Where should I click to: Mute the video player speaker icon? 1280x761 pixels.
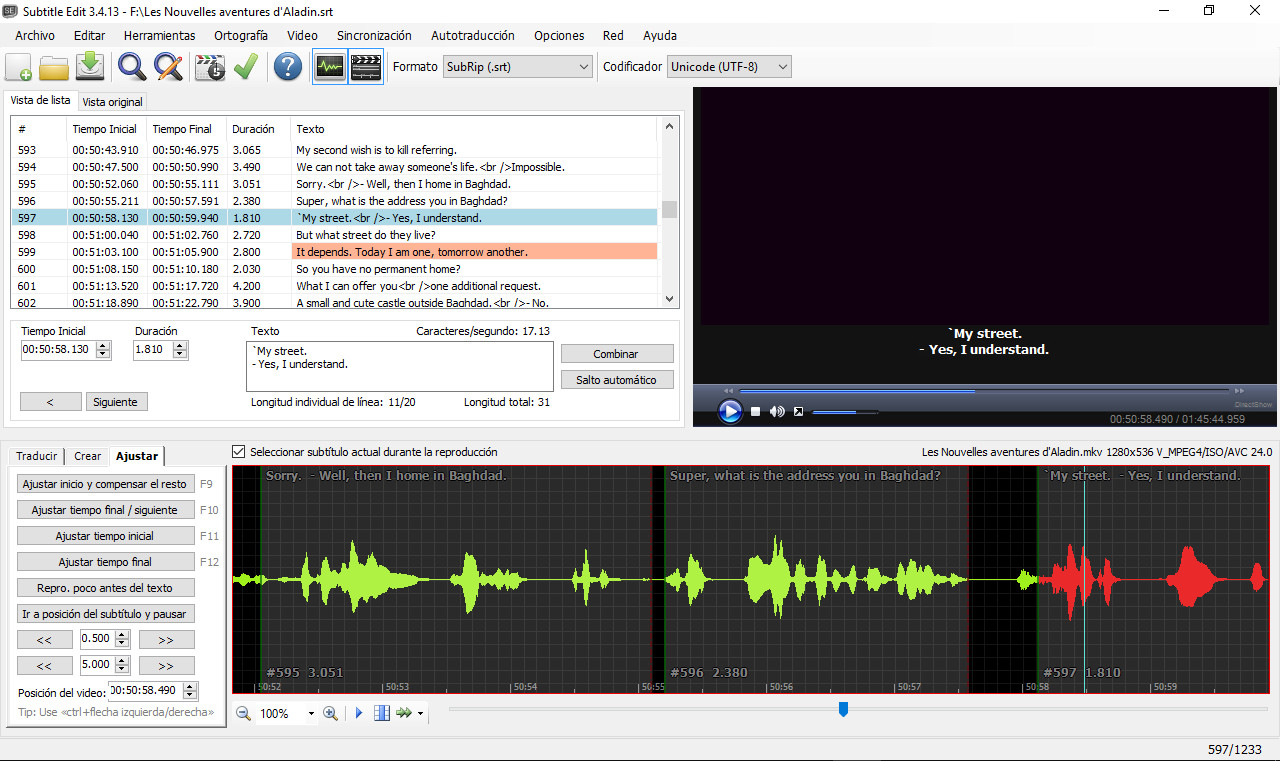click(777, 412)
